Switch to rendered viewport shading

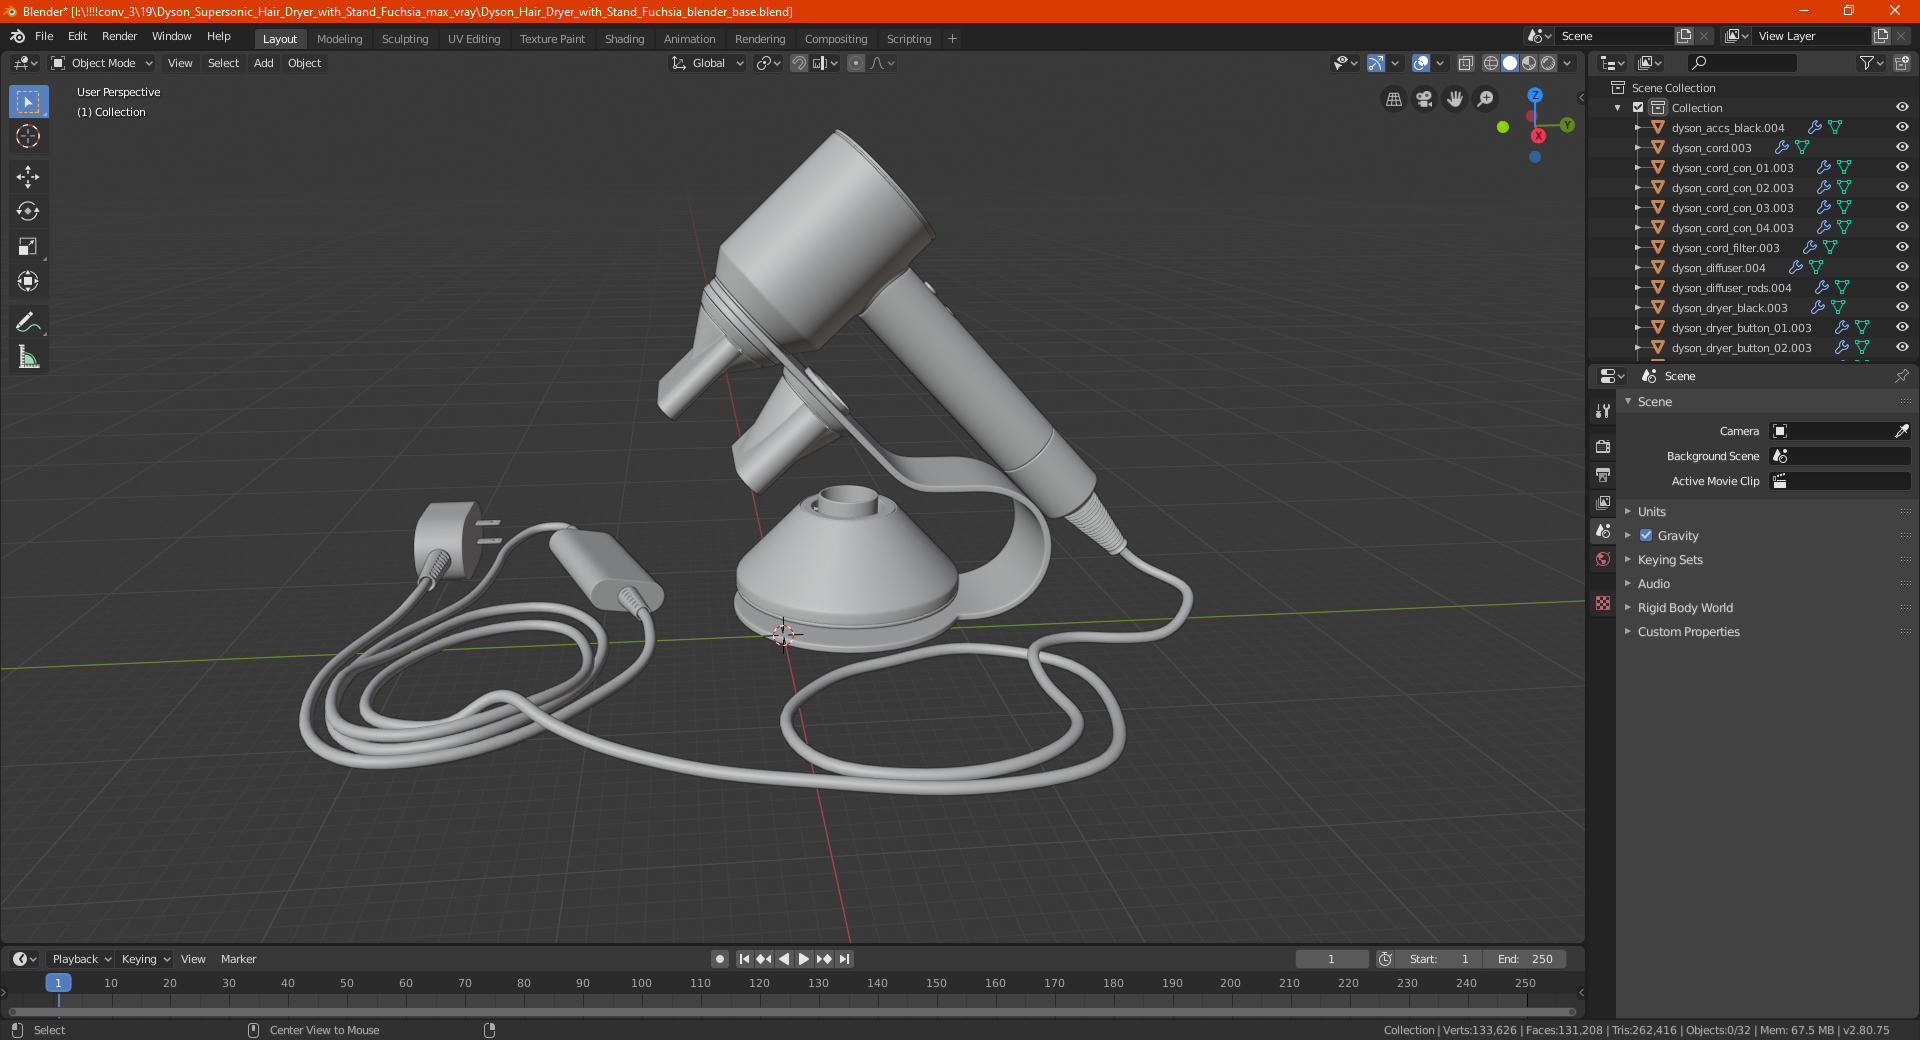(x=1548, y=63)
